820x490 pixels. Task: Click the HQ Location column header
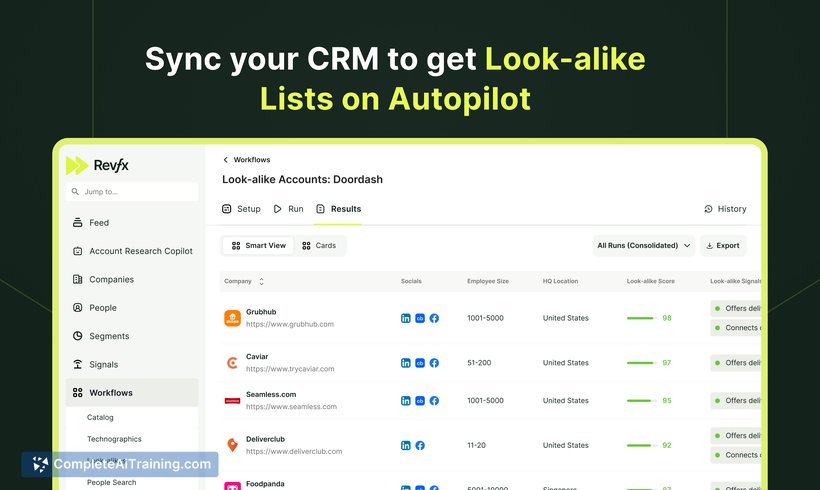(x=560, y=281)
